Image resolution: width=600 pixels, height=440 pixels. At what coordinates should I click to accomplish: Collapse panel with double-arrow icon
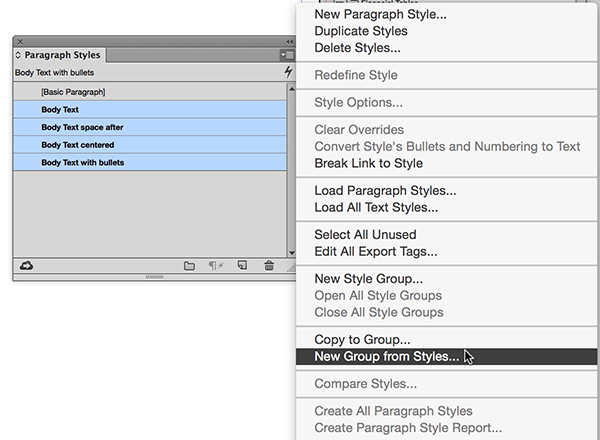290,42
